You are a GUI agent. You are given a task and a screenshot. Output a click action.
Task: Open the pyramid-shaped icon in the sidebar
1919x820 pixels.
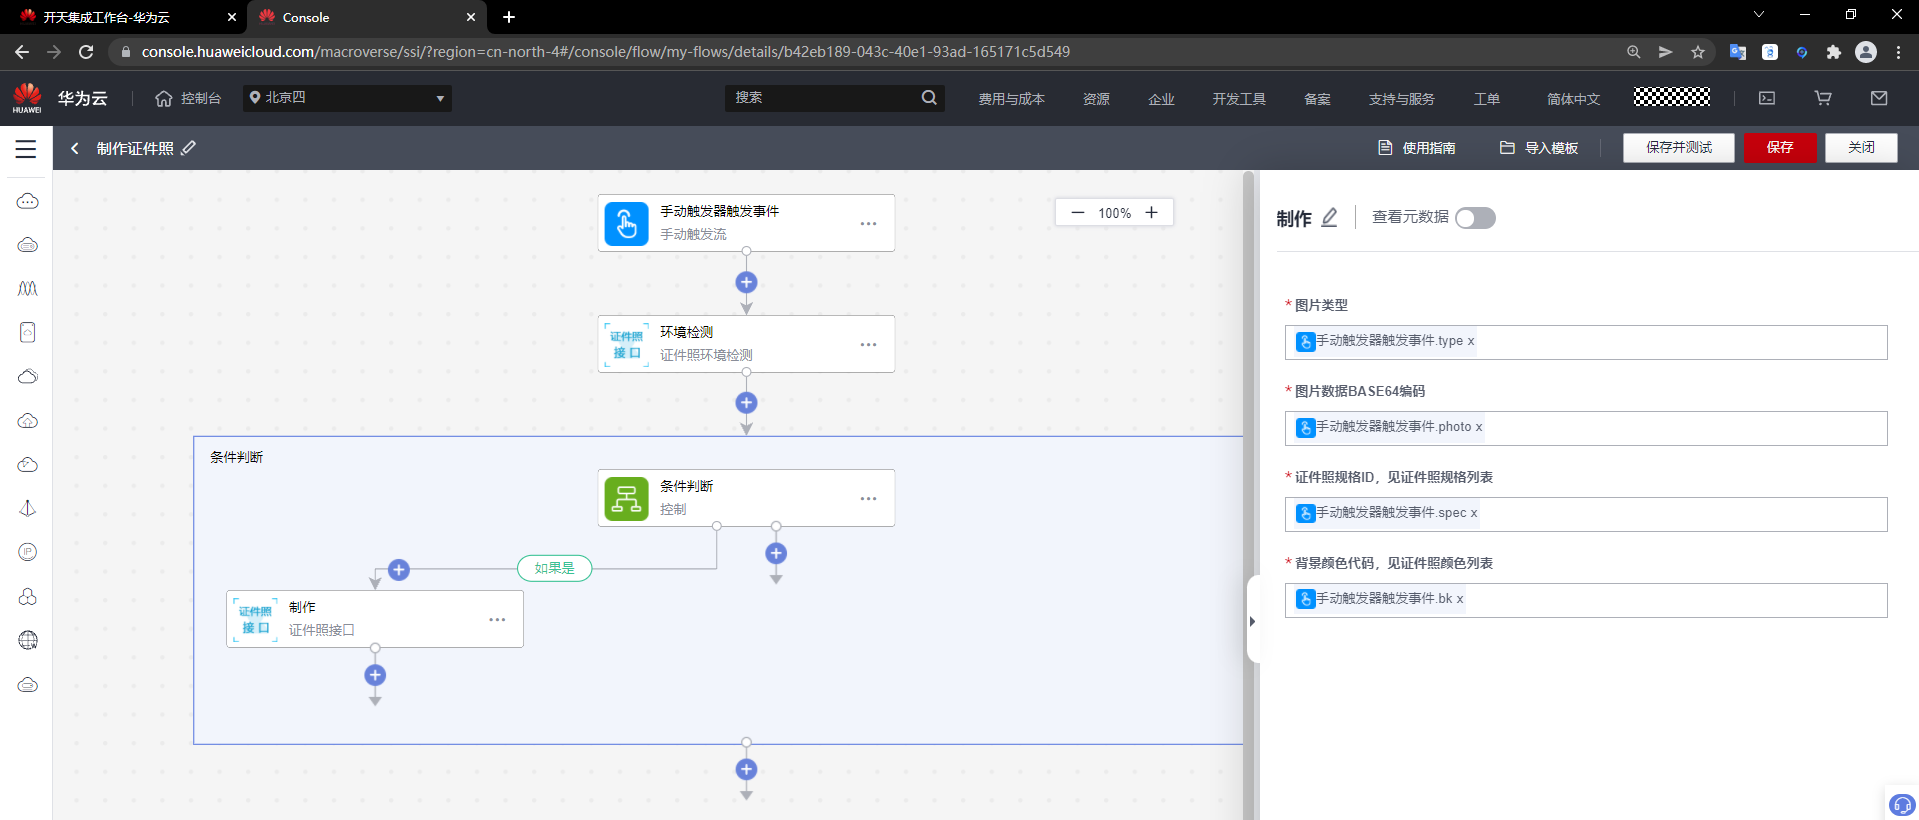click(27, 508)
